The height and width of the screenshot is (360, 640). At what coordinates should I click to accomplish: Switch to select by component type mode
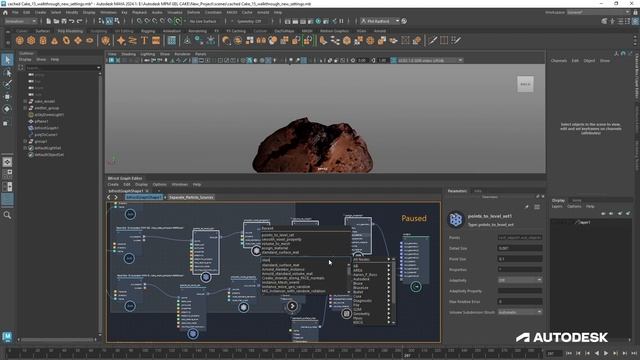point(117,21)
